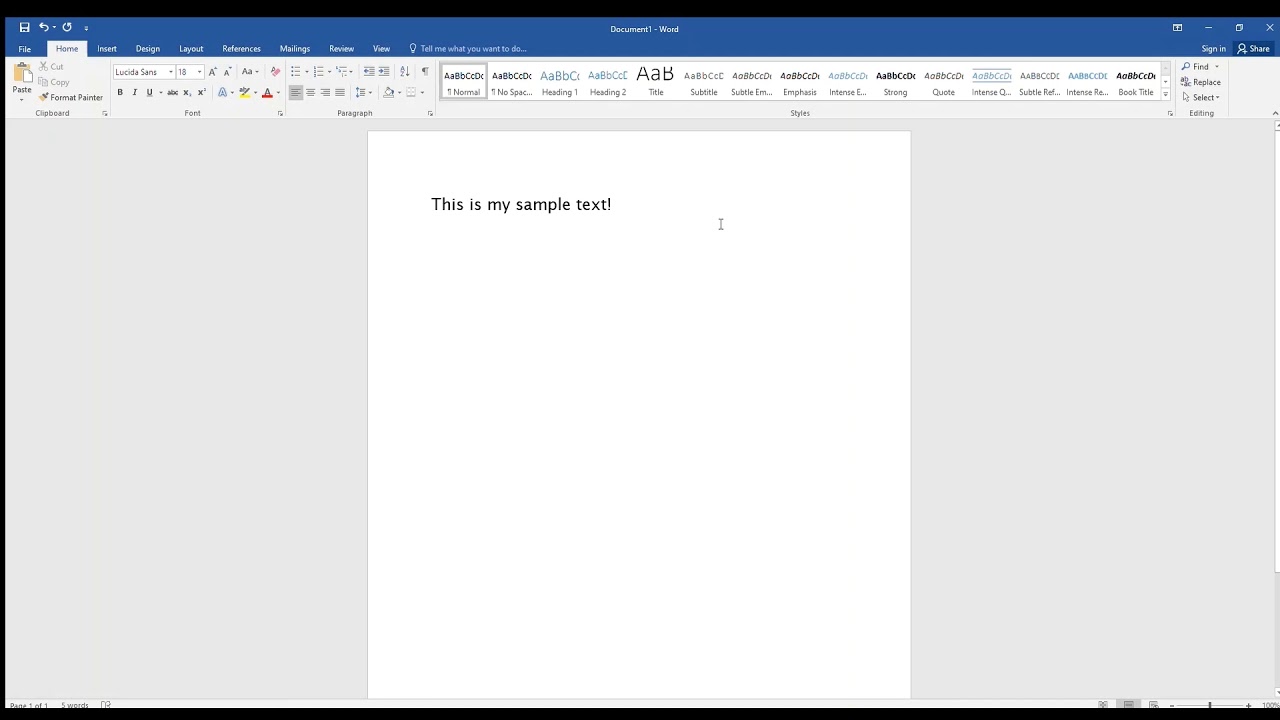The width and height of the screenshot is (1280, 720).
Task: Insert a numbered list
Action: [x=319, y=72]
